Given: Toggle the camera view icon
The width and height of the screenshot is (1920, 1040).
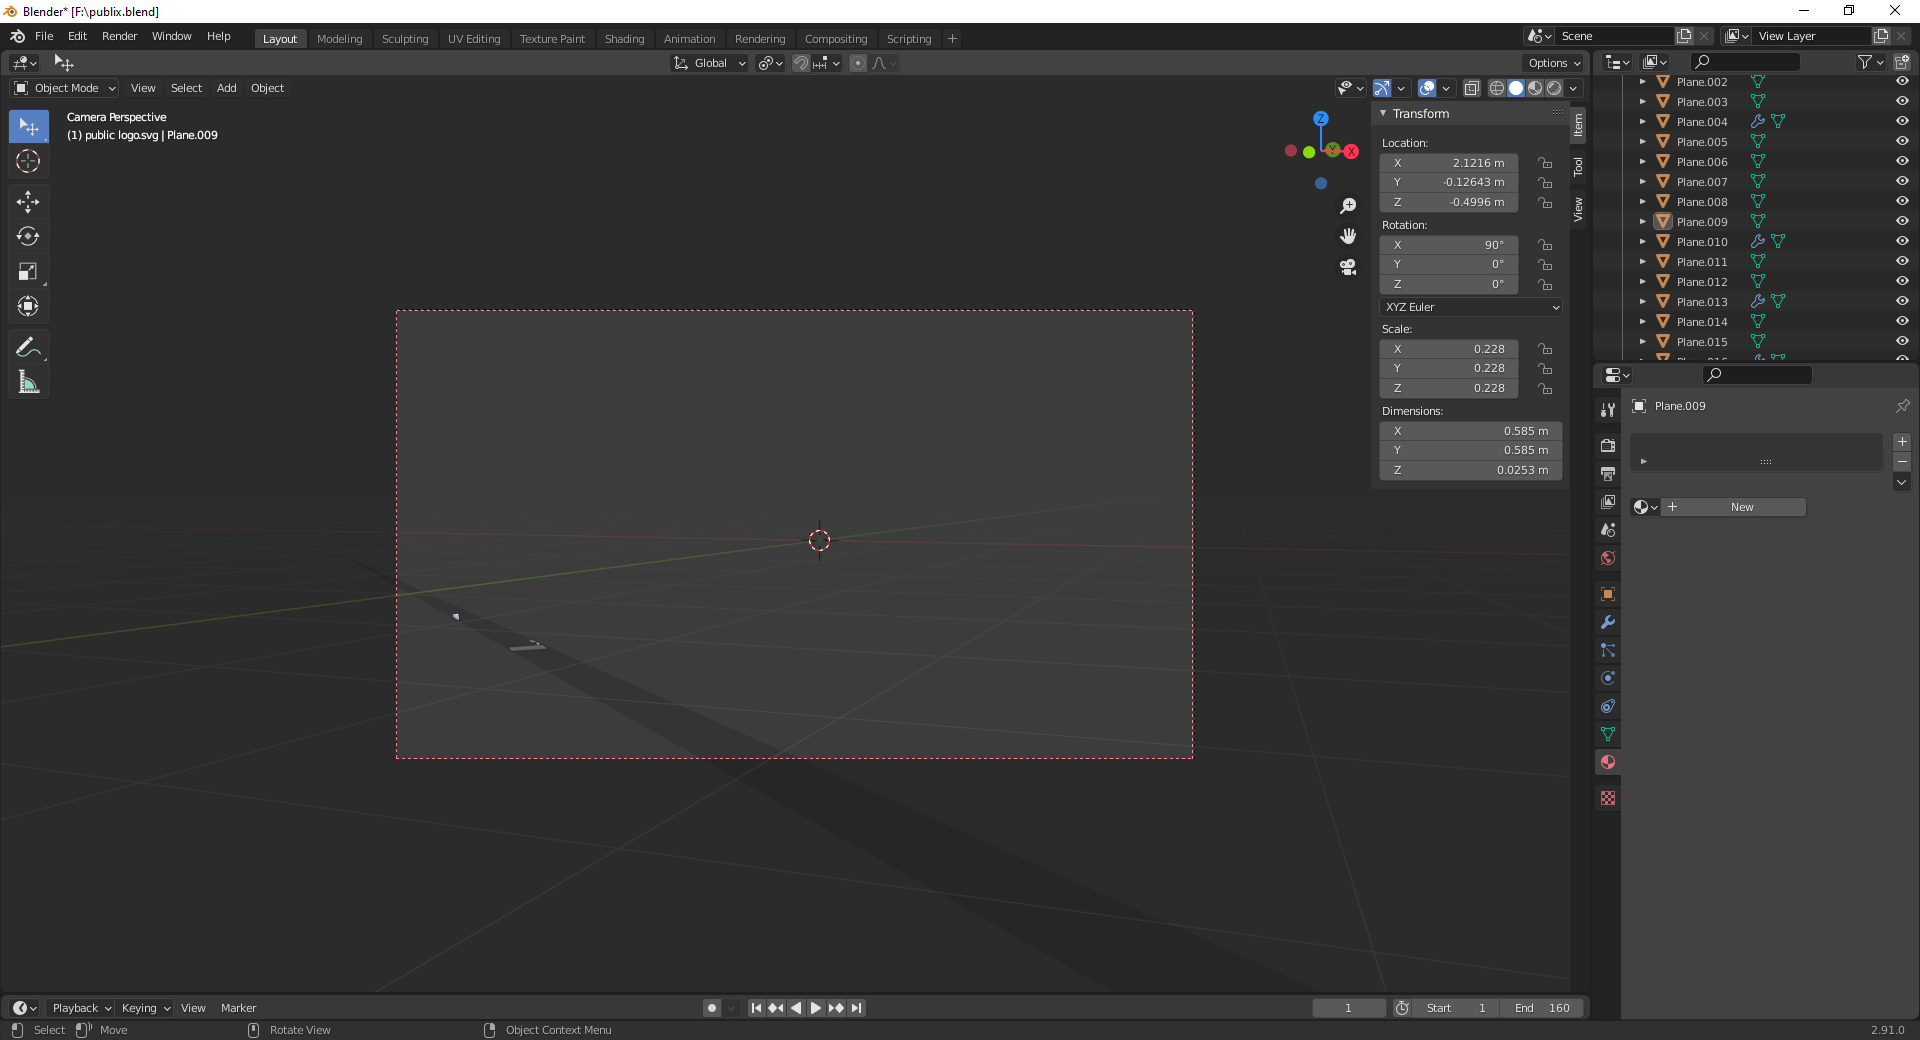Looking at the screenshot, I should coord(1348,267).
